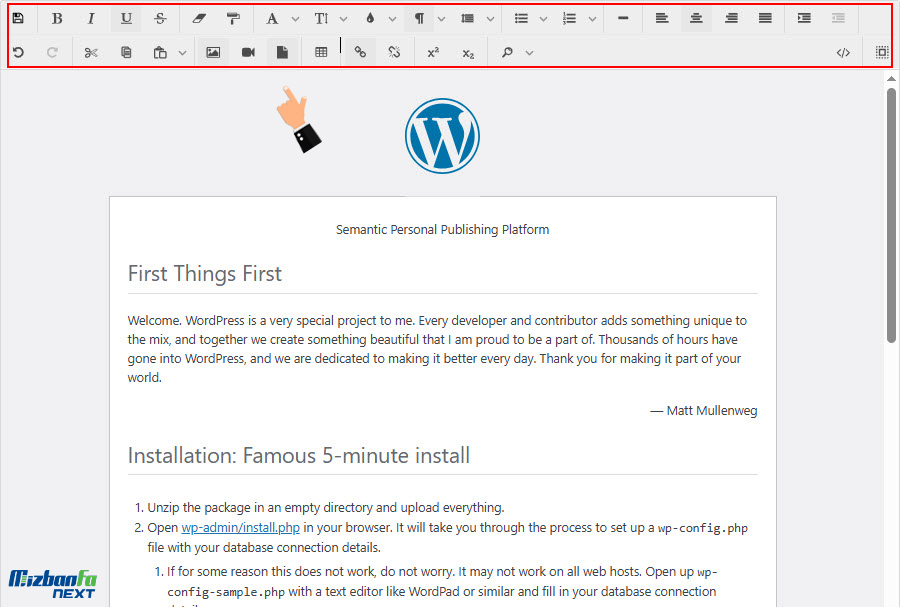This screenshot has height=607, width=900.
Task: Toggle underline formatting
Action: (126, 18)
